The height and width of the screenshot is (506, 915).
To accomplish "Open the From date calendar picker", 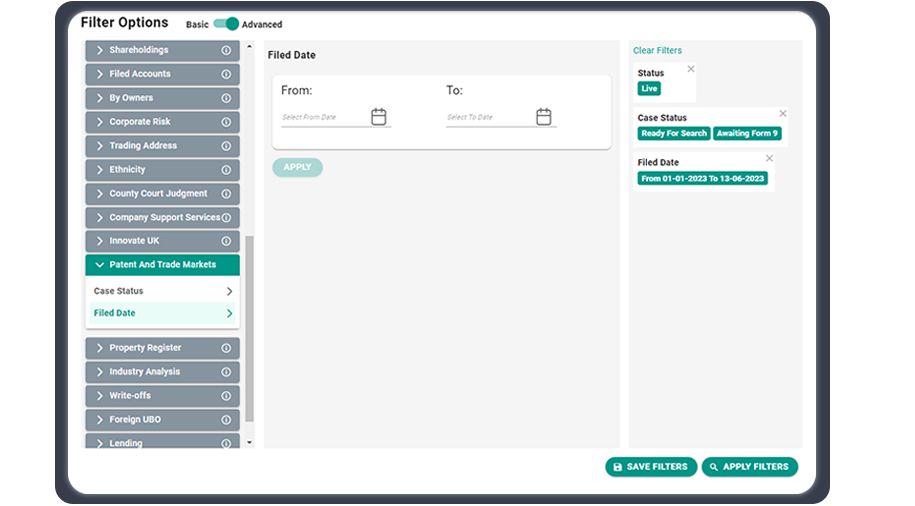I will tap(379, 117).
